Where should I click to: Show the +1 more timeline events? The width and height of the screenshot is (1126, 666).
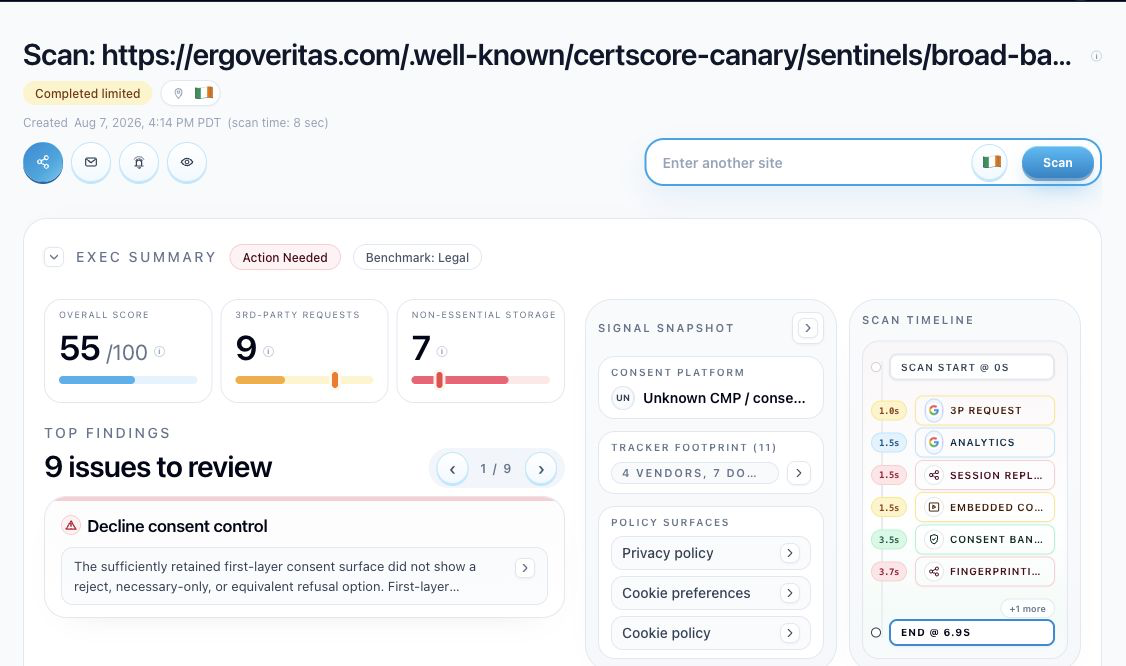point(1027,609)
